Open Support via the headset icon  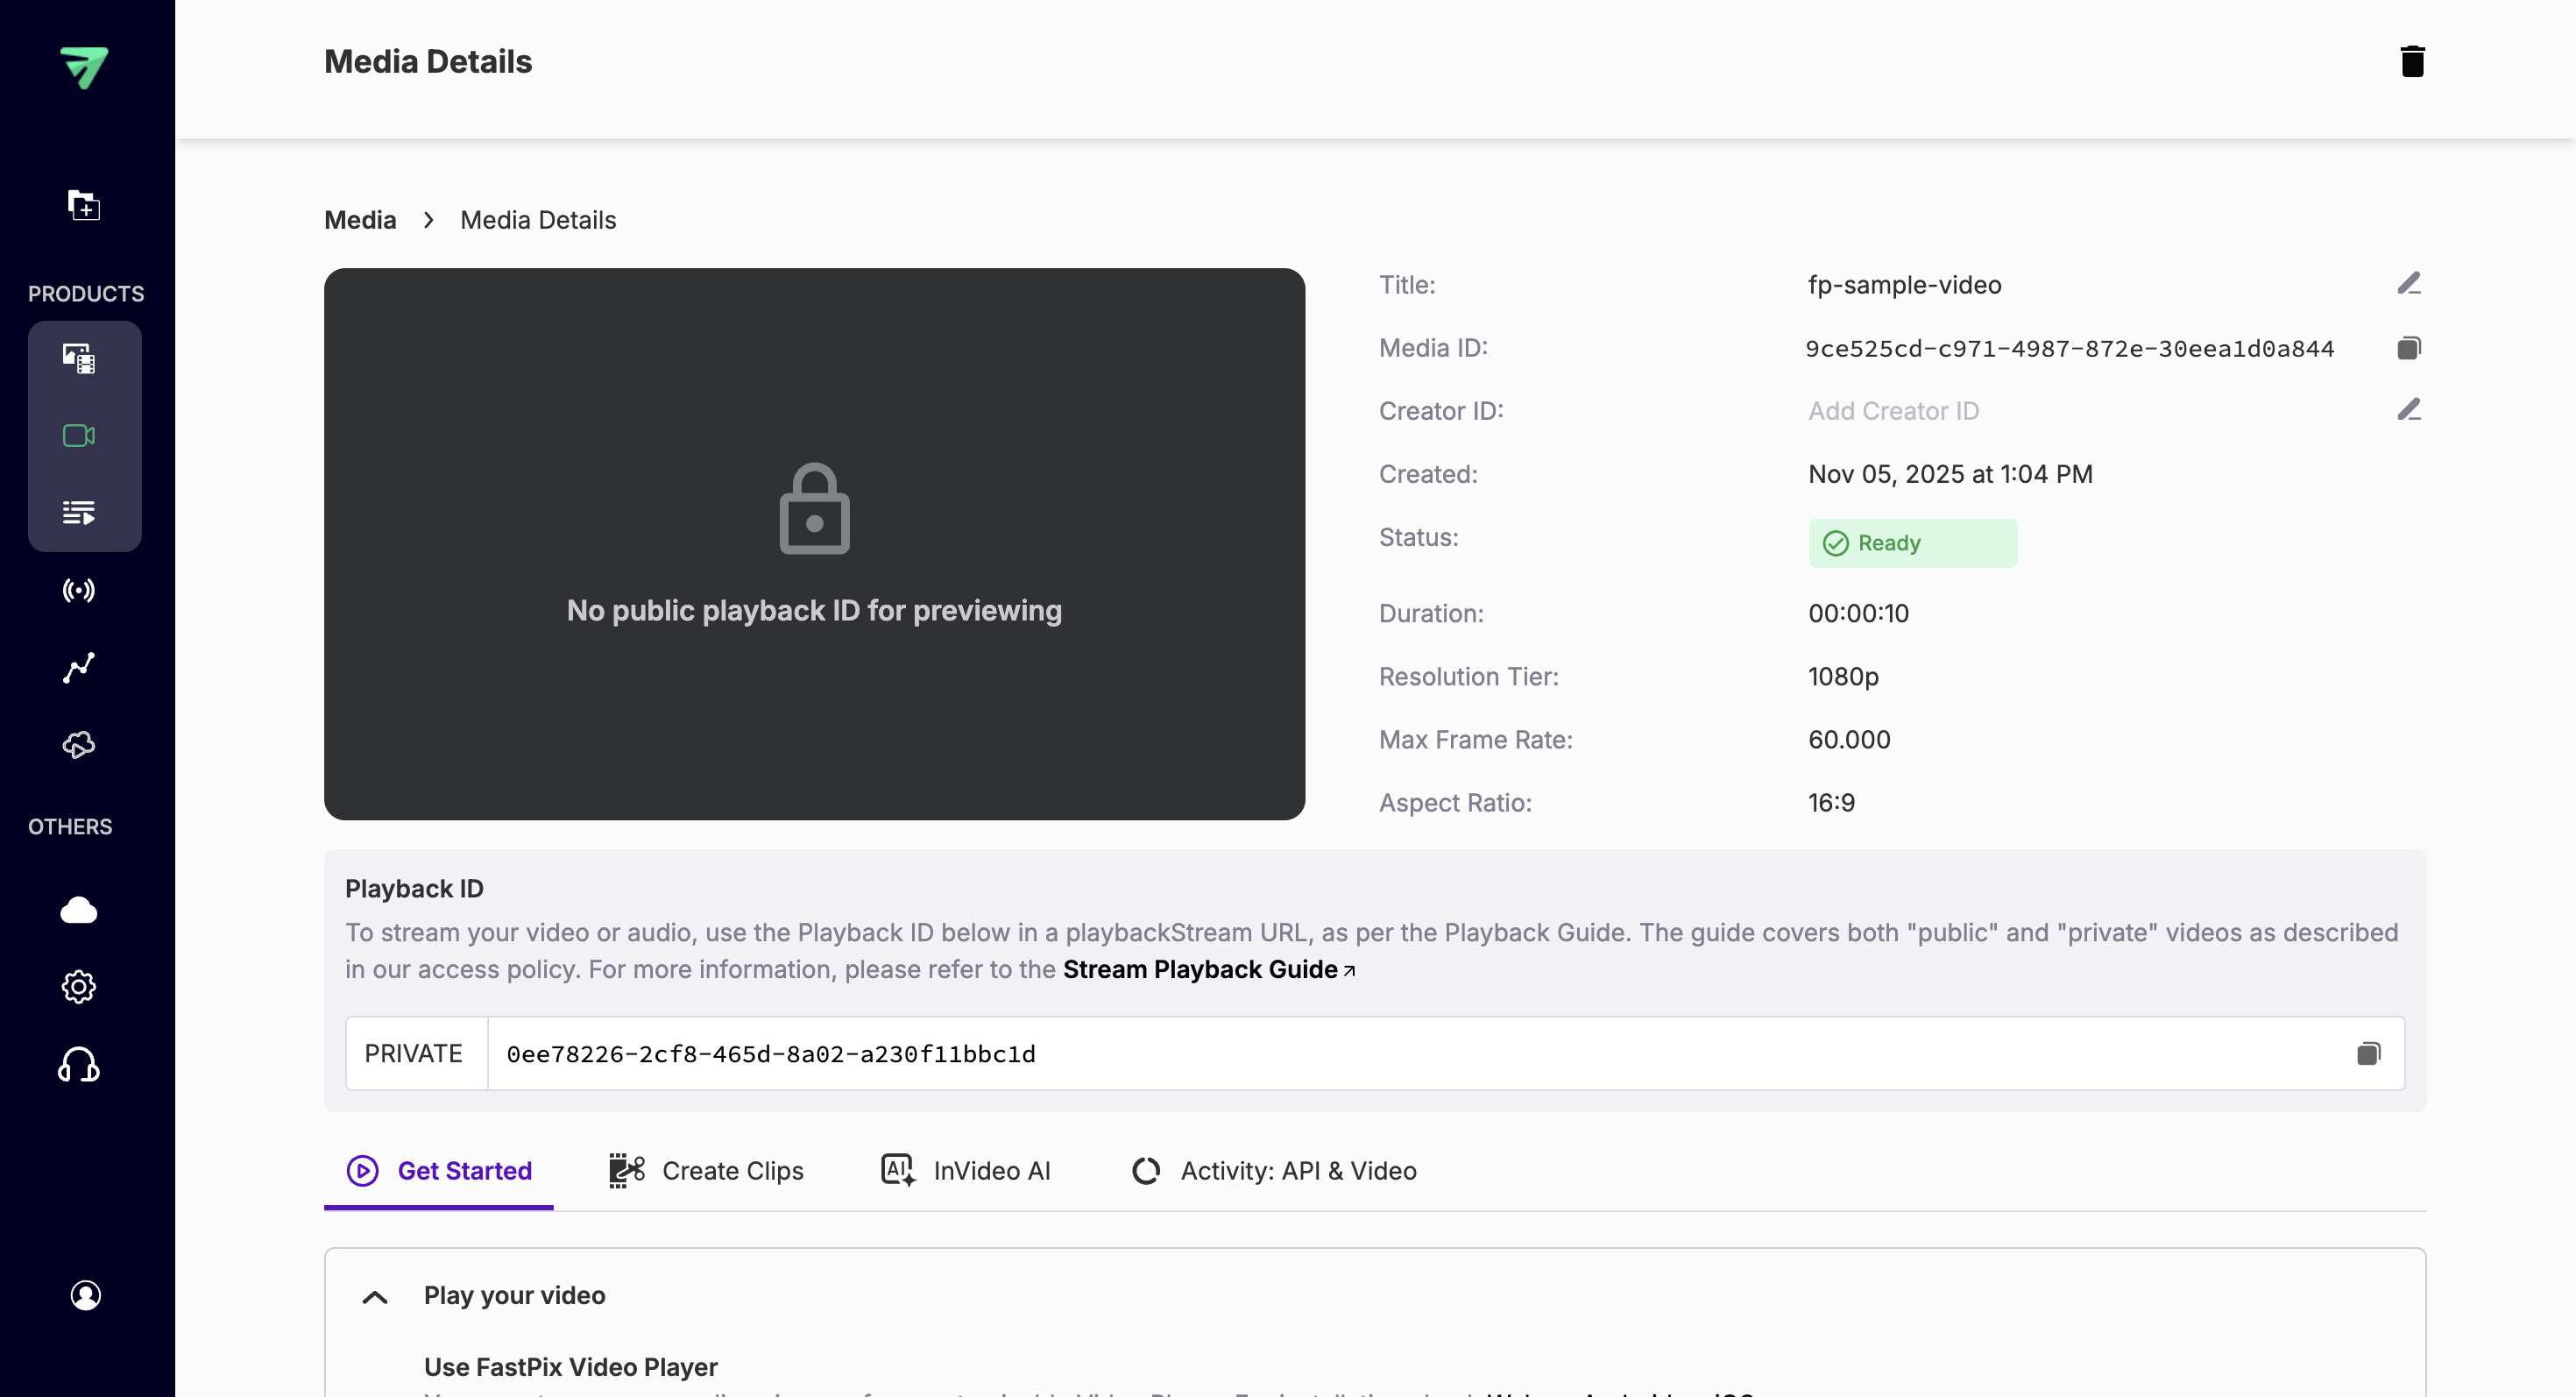point(78,1065)
